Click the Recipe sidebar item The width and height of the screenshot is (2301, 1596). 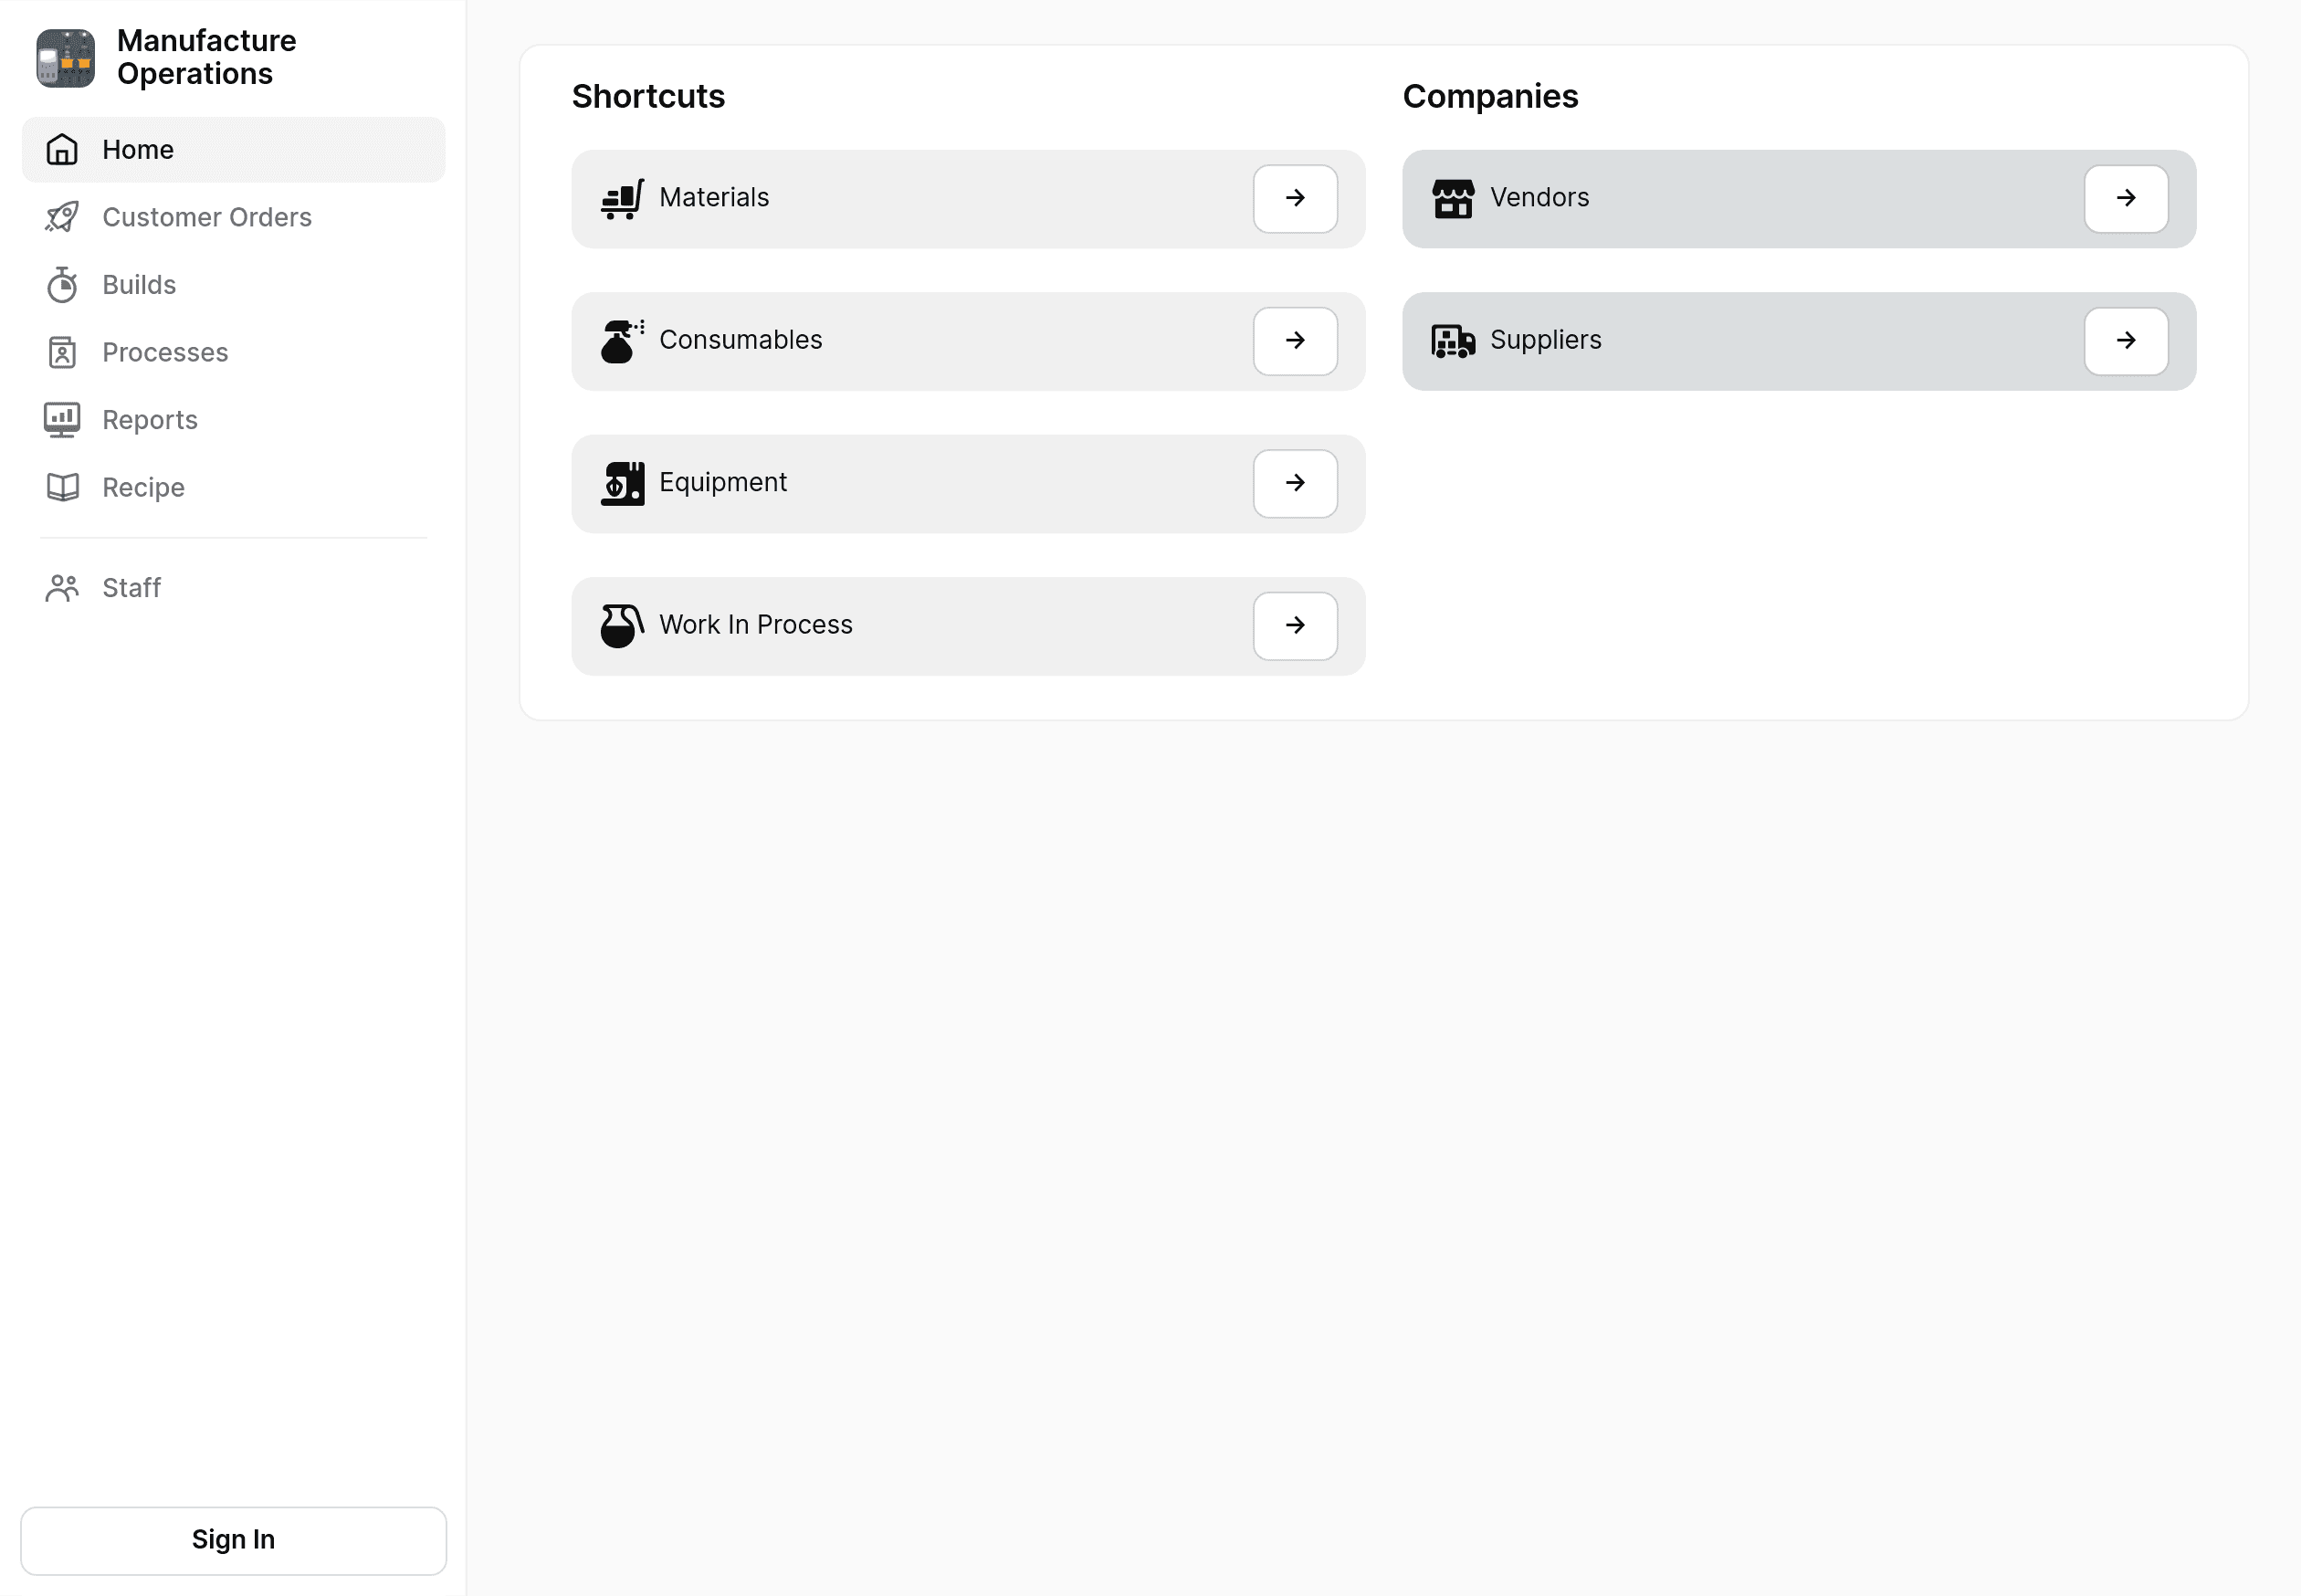point(143,486)
